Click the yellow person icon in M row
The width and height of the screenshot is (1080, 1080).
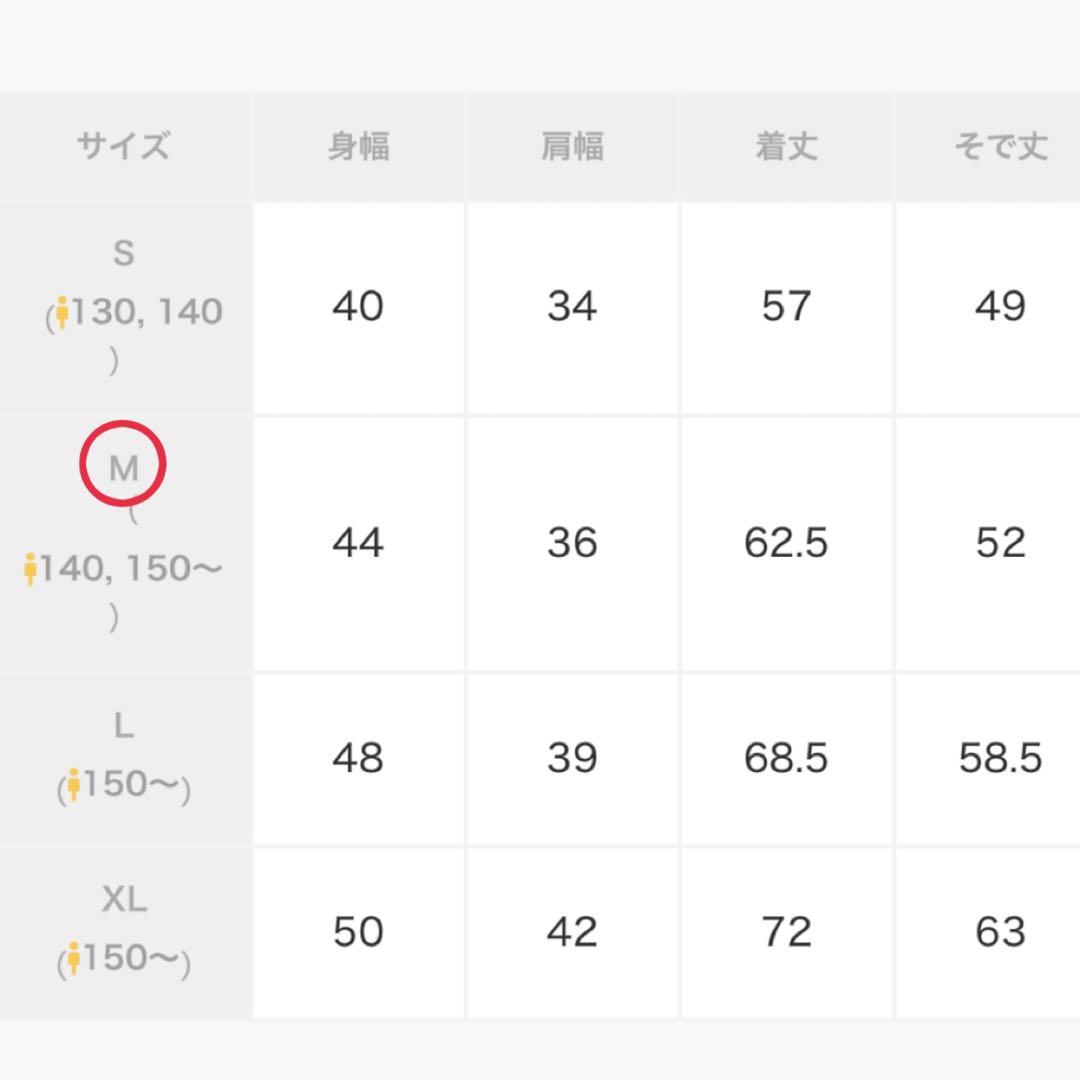(x=31, y=569)
